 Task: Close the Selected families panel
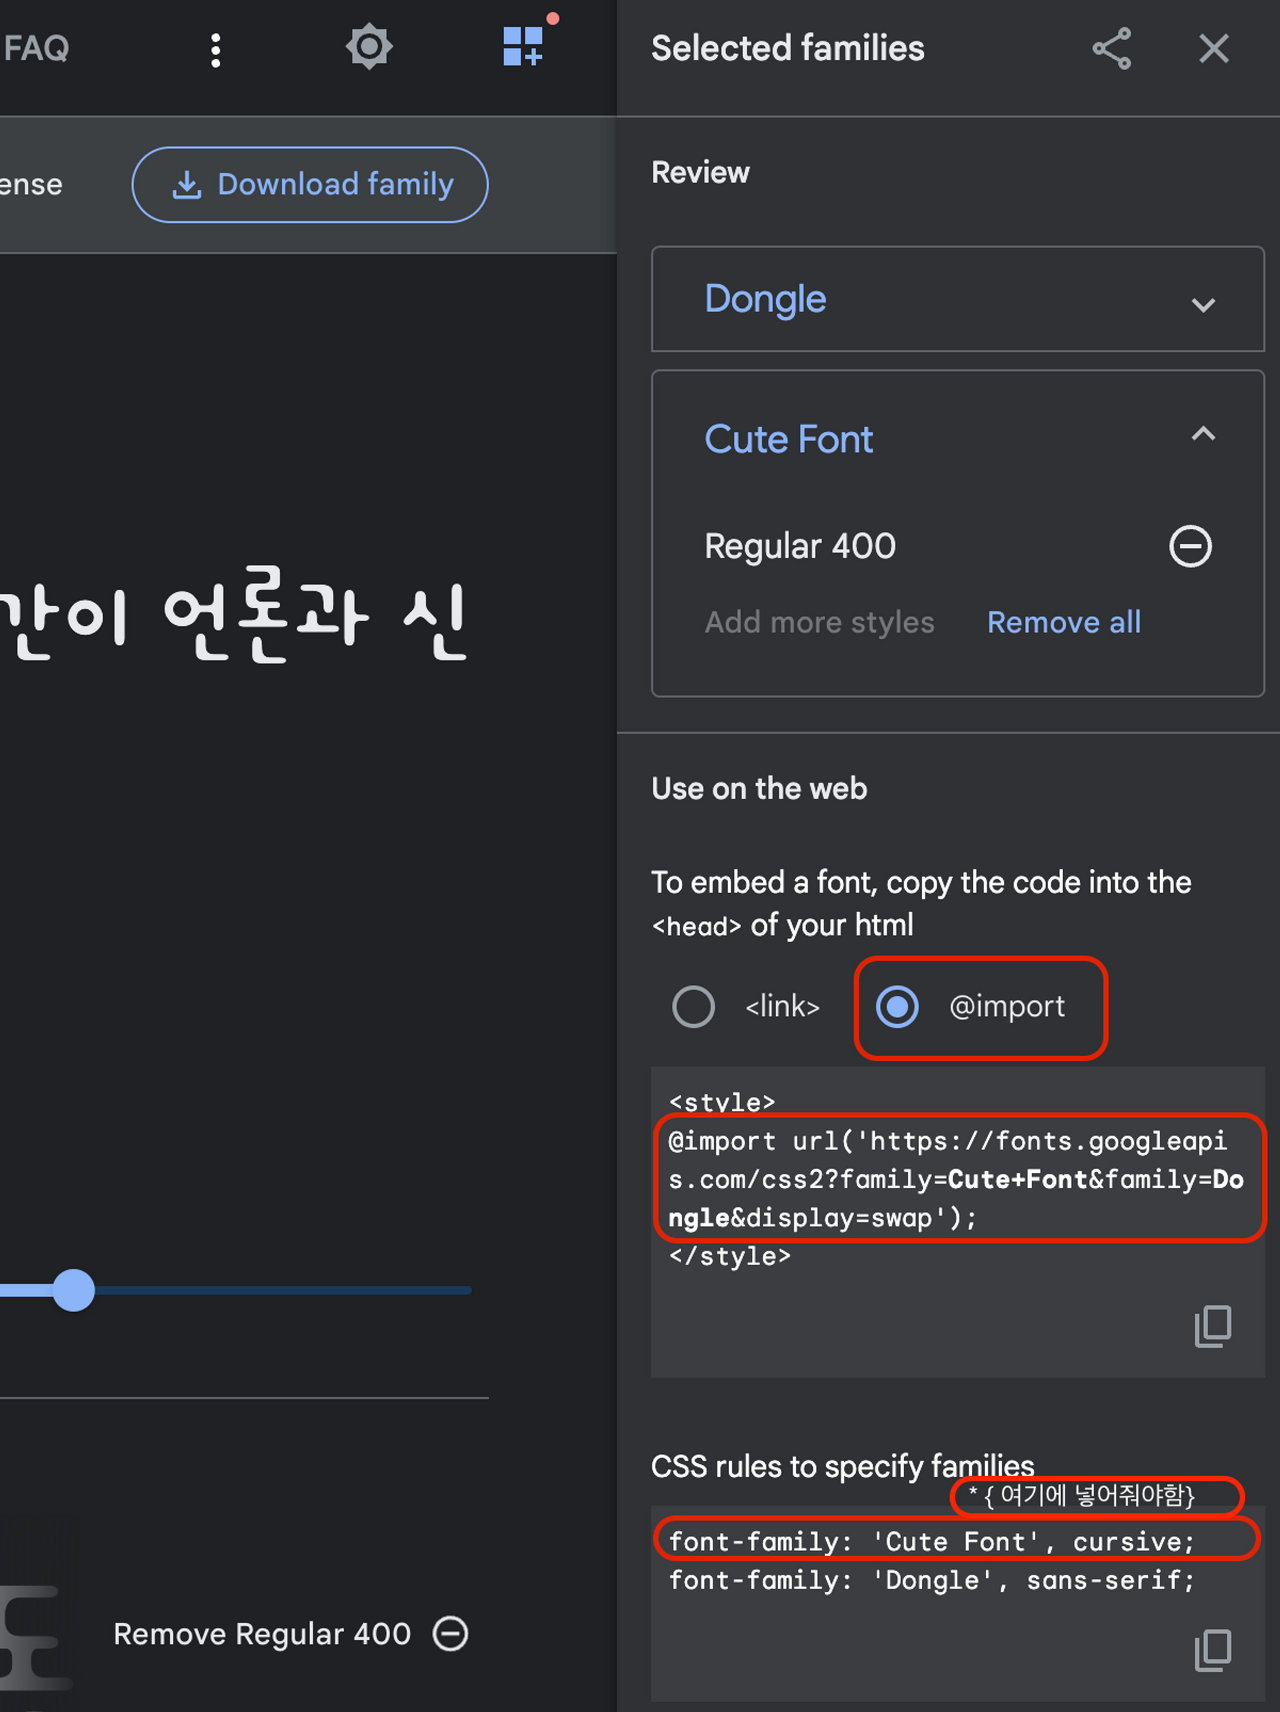pyautogui.click(x=1214, y=48)
